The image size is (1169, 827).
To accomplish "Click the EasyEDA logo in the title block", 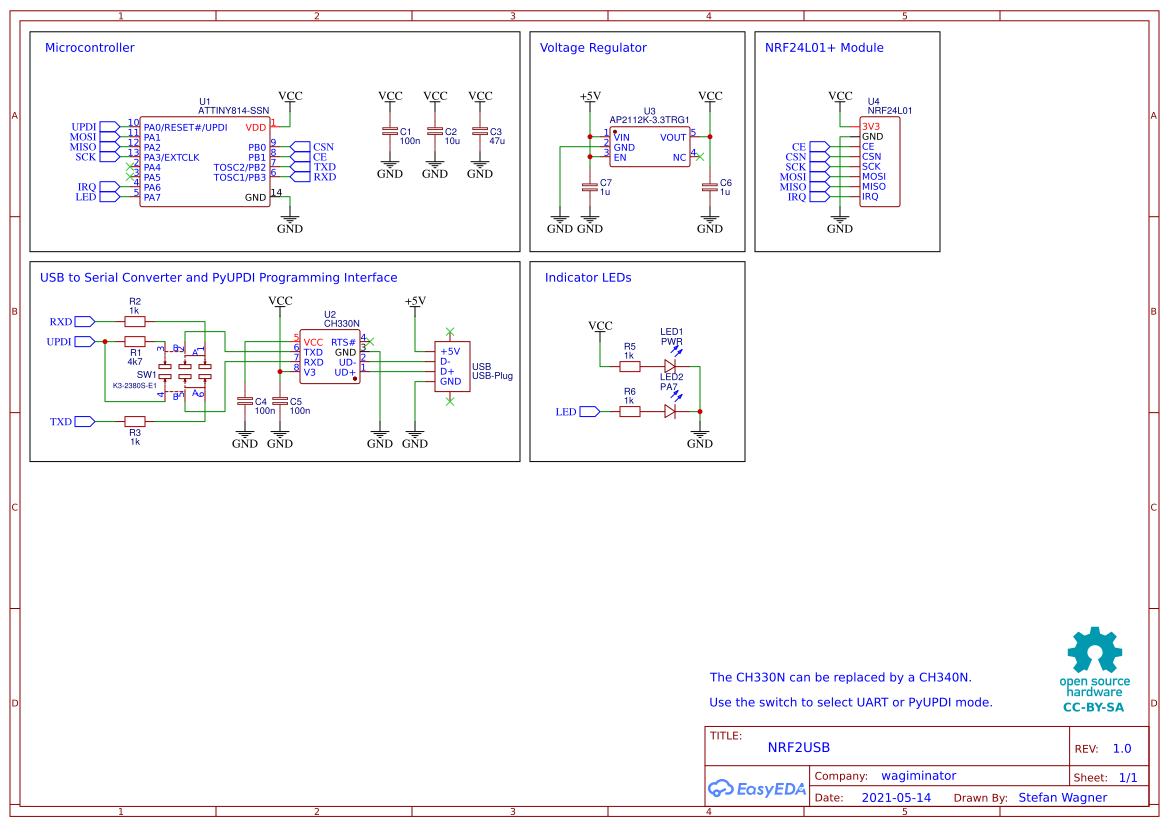I will click(757, 788).
